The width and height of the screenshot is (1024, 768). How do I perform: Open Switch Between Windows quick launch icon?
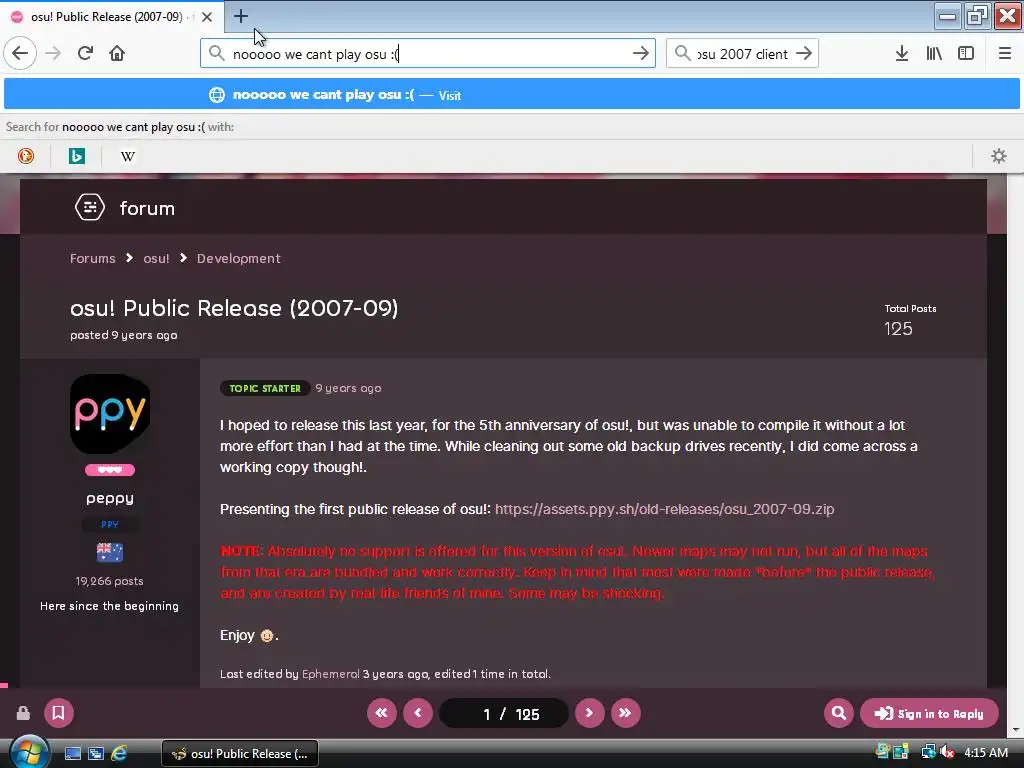(x=96, y=754)
